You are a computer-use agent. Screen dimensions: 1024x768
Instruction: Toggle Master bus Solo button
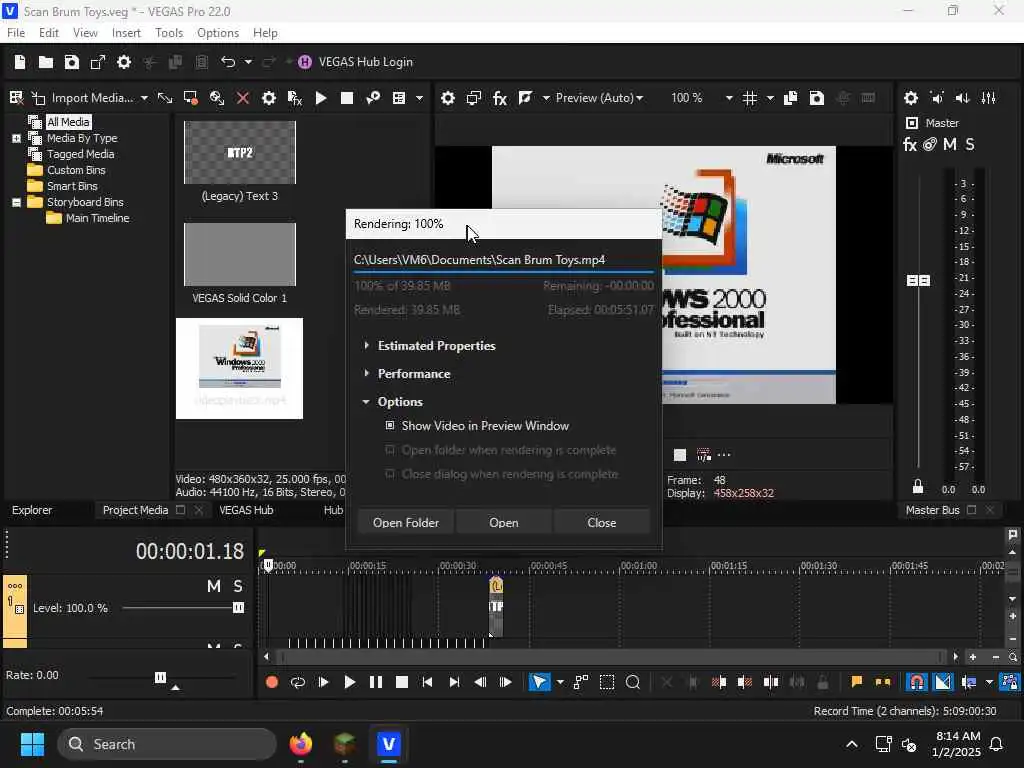[970, 144]
